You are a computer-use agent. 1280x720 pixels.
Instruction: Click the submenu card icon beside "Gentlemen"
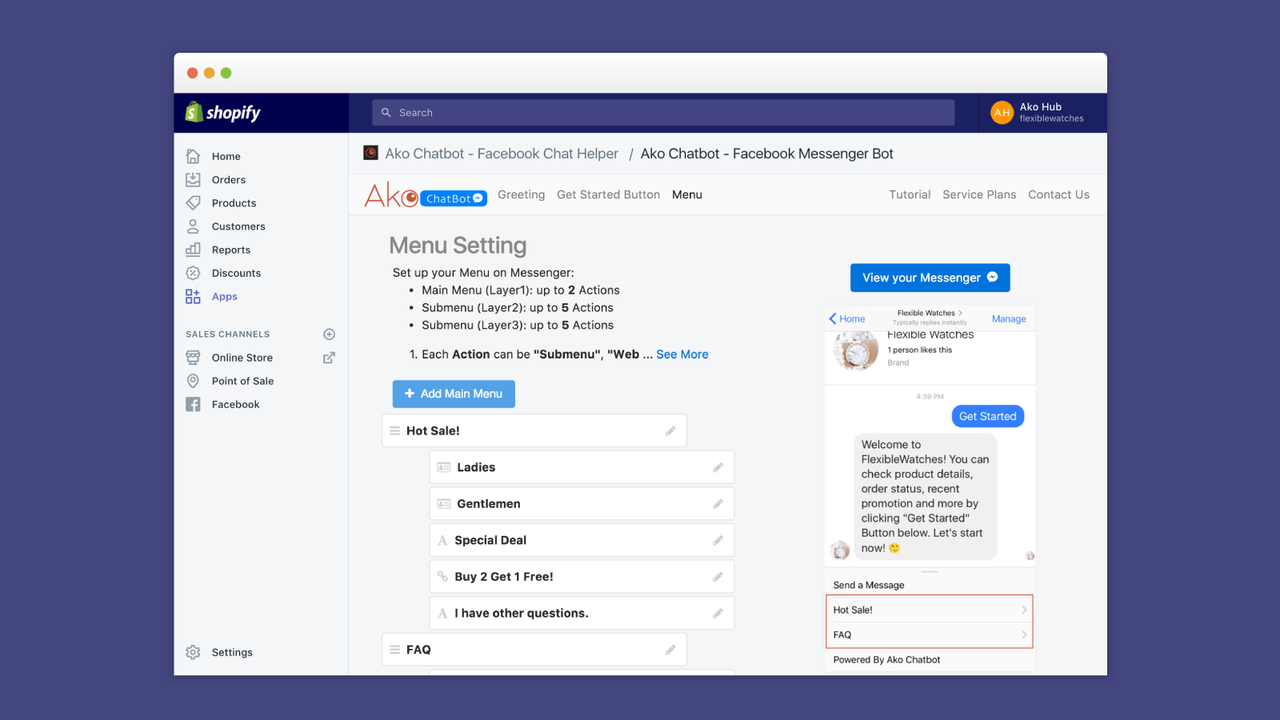coord(443,503)
